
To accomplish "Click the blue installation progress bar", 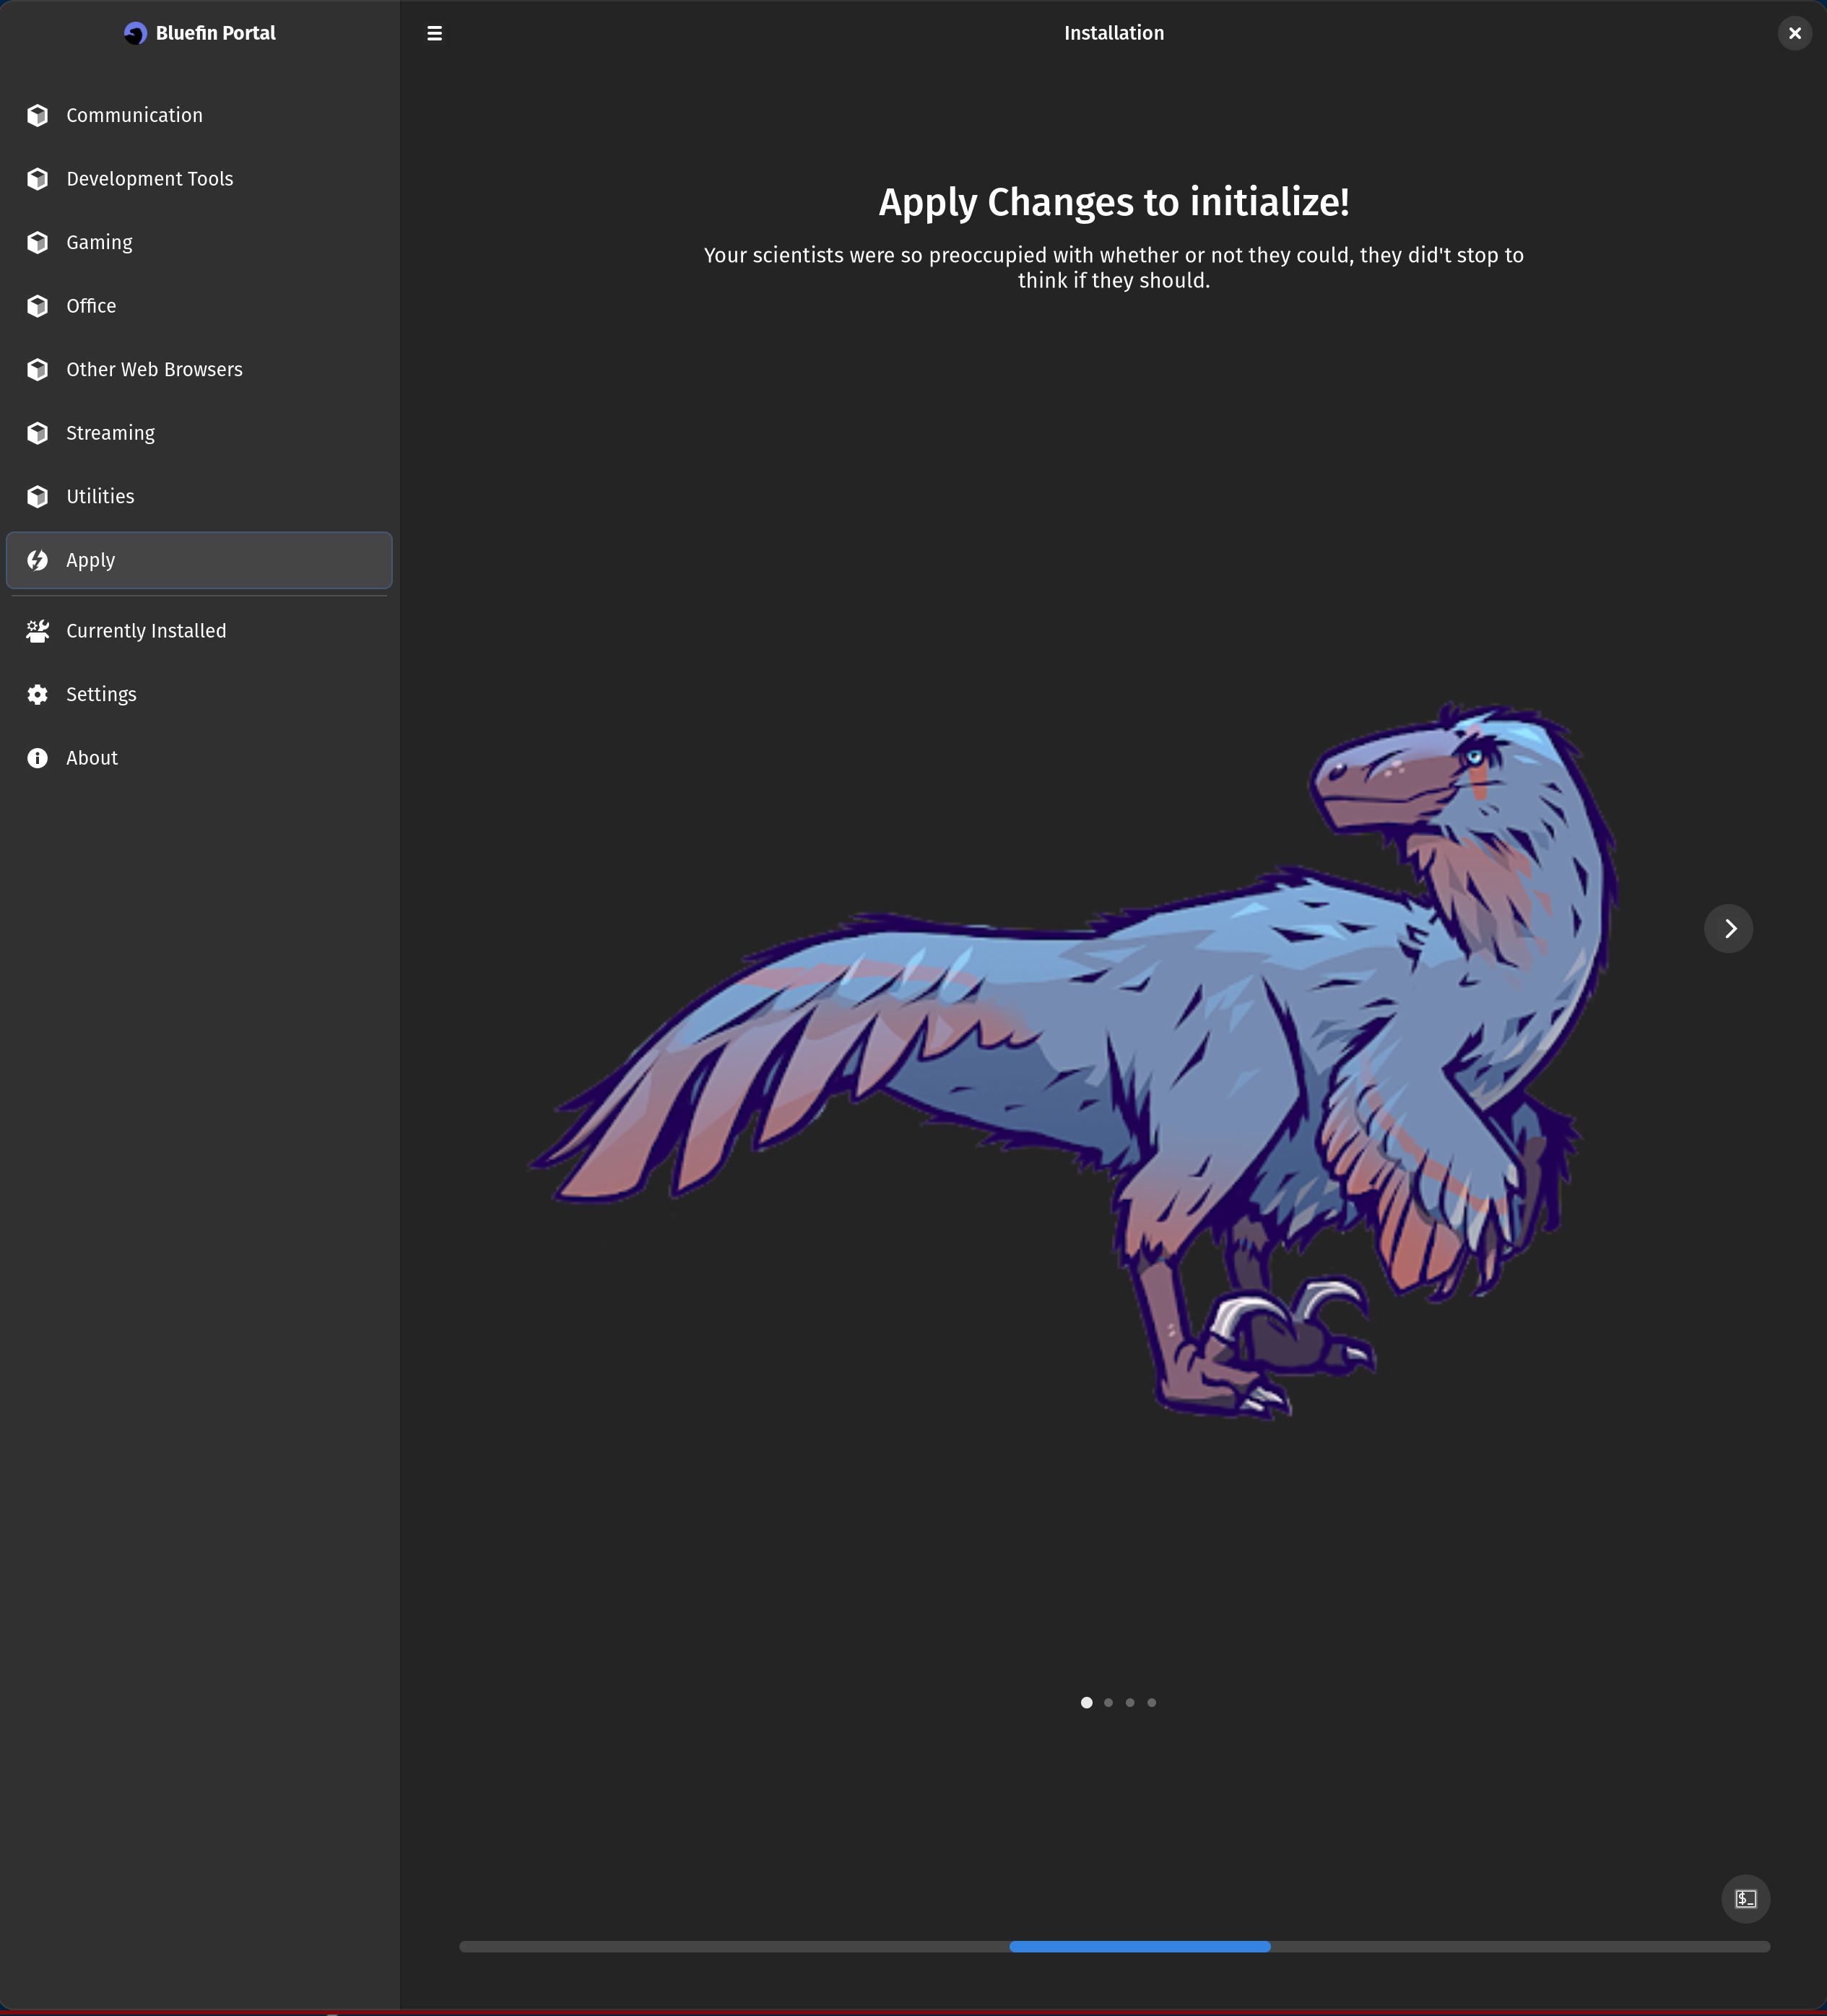I will coord(1139,1946).
